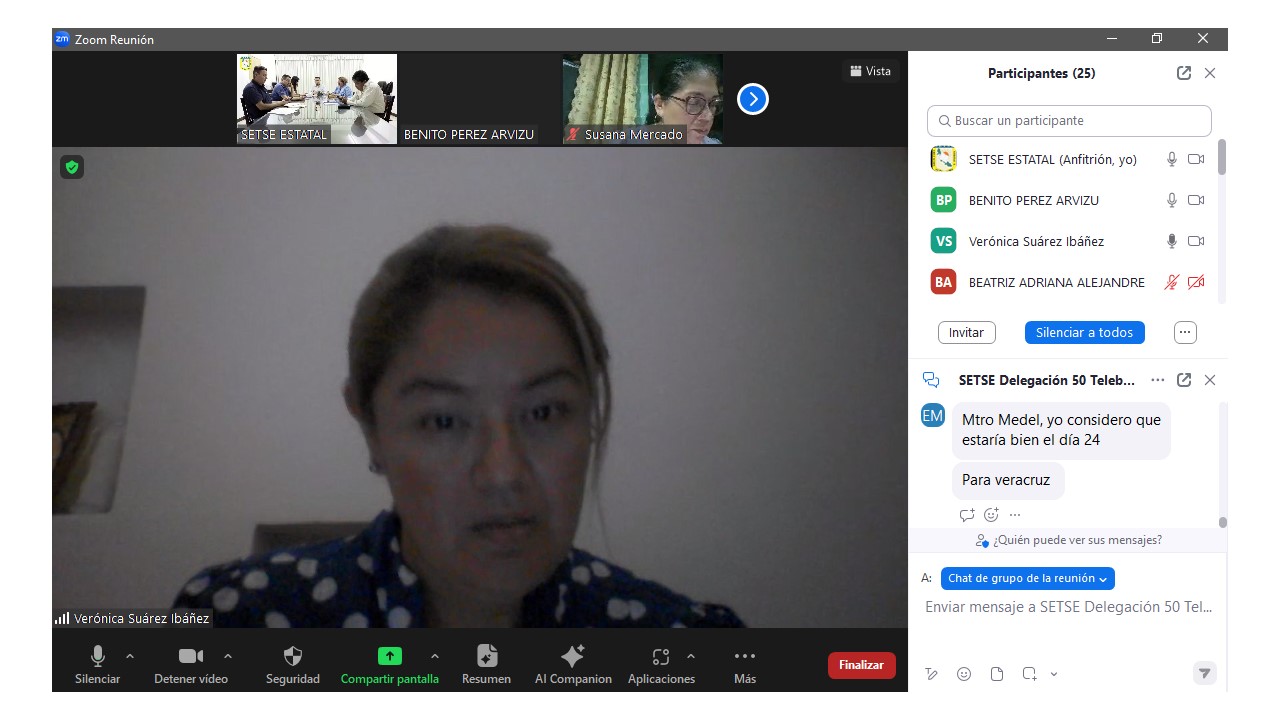Click the Invitar button

coord(966,332)
